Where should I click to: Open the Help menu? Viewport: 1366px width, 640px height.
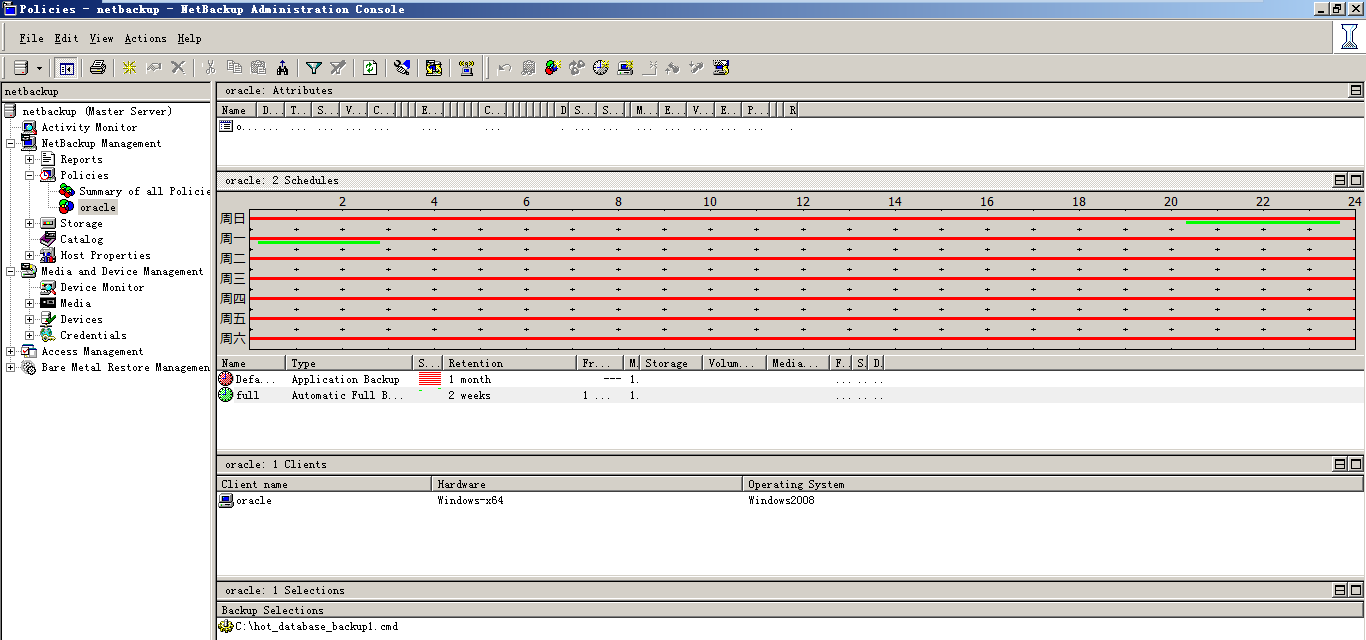pos(190,39)
